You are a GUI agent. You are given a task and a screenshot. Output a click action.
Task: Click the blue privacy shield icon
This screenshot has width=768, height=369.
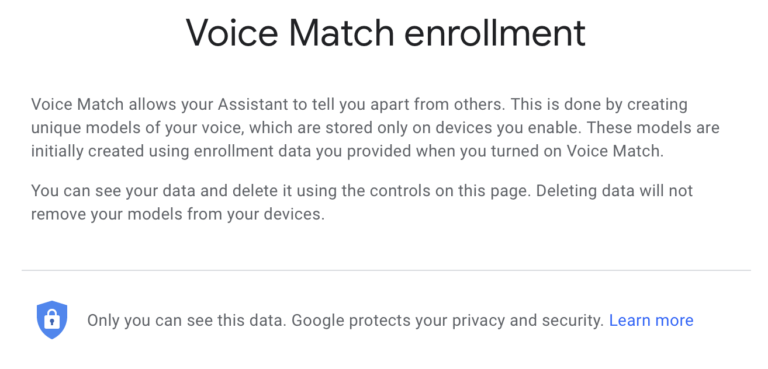[52, 320]
